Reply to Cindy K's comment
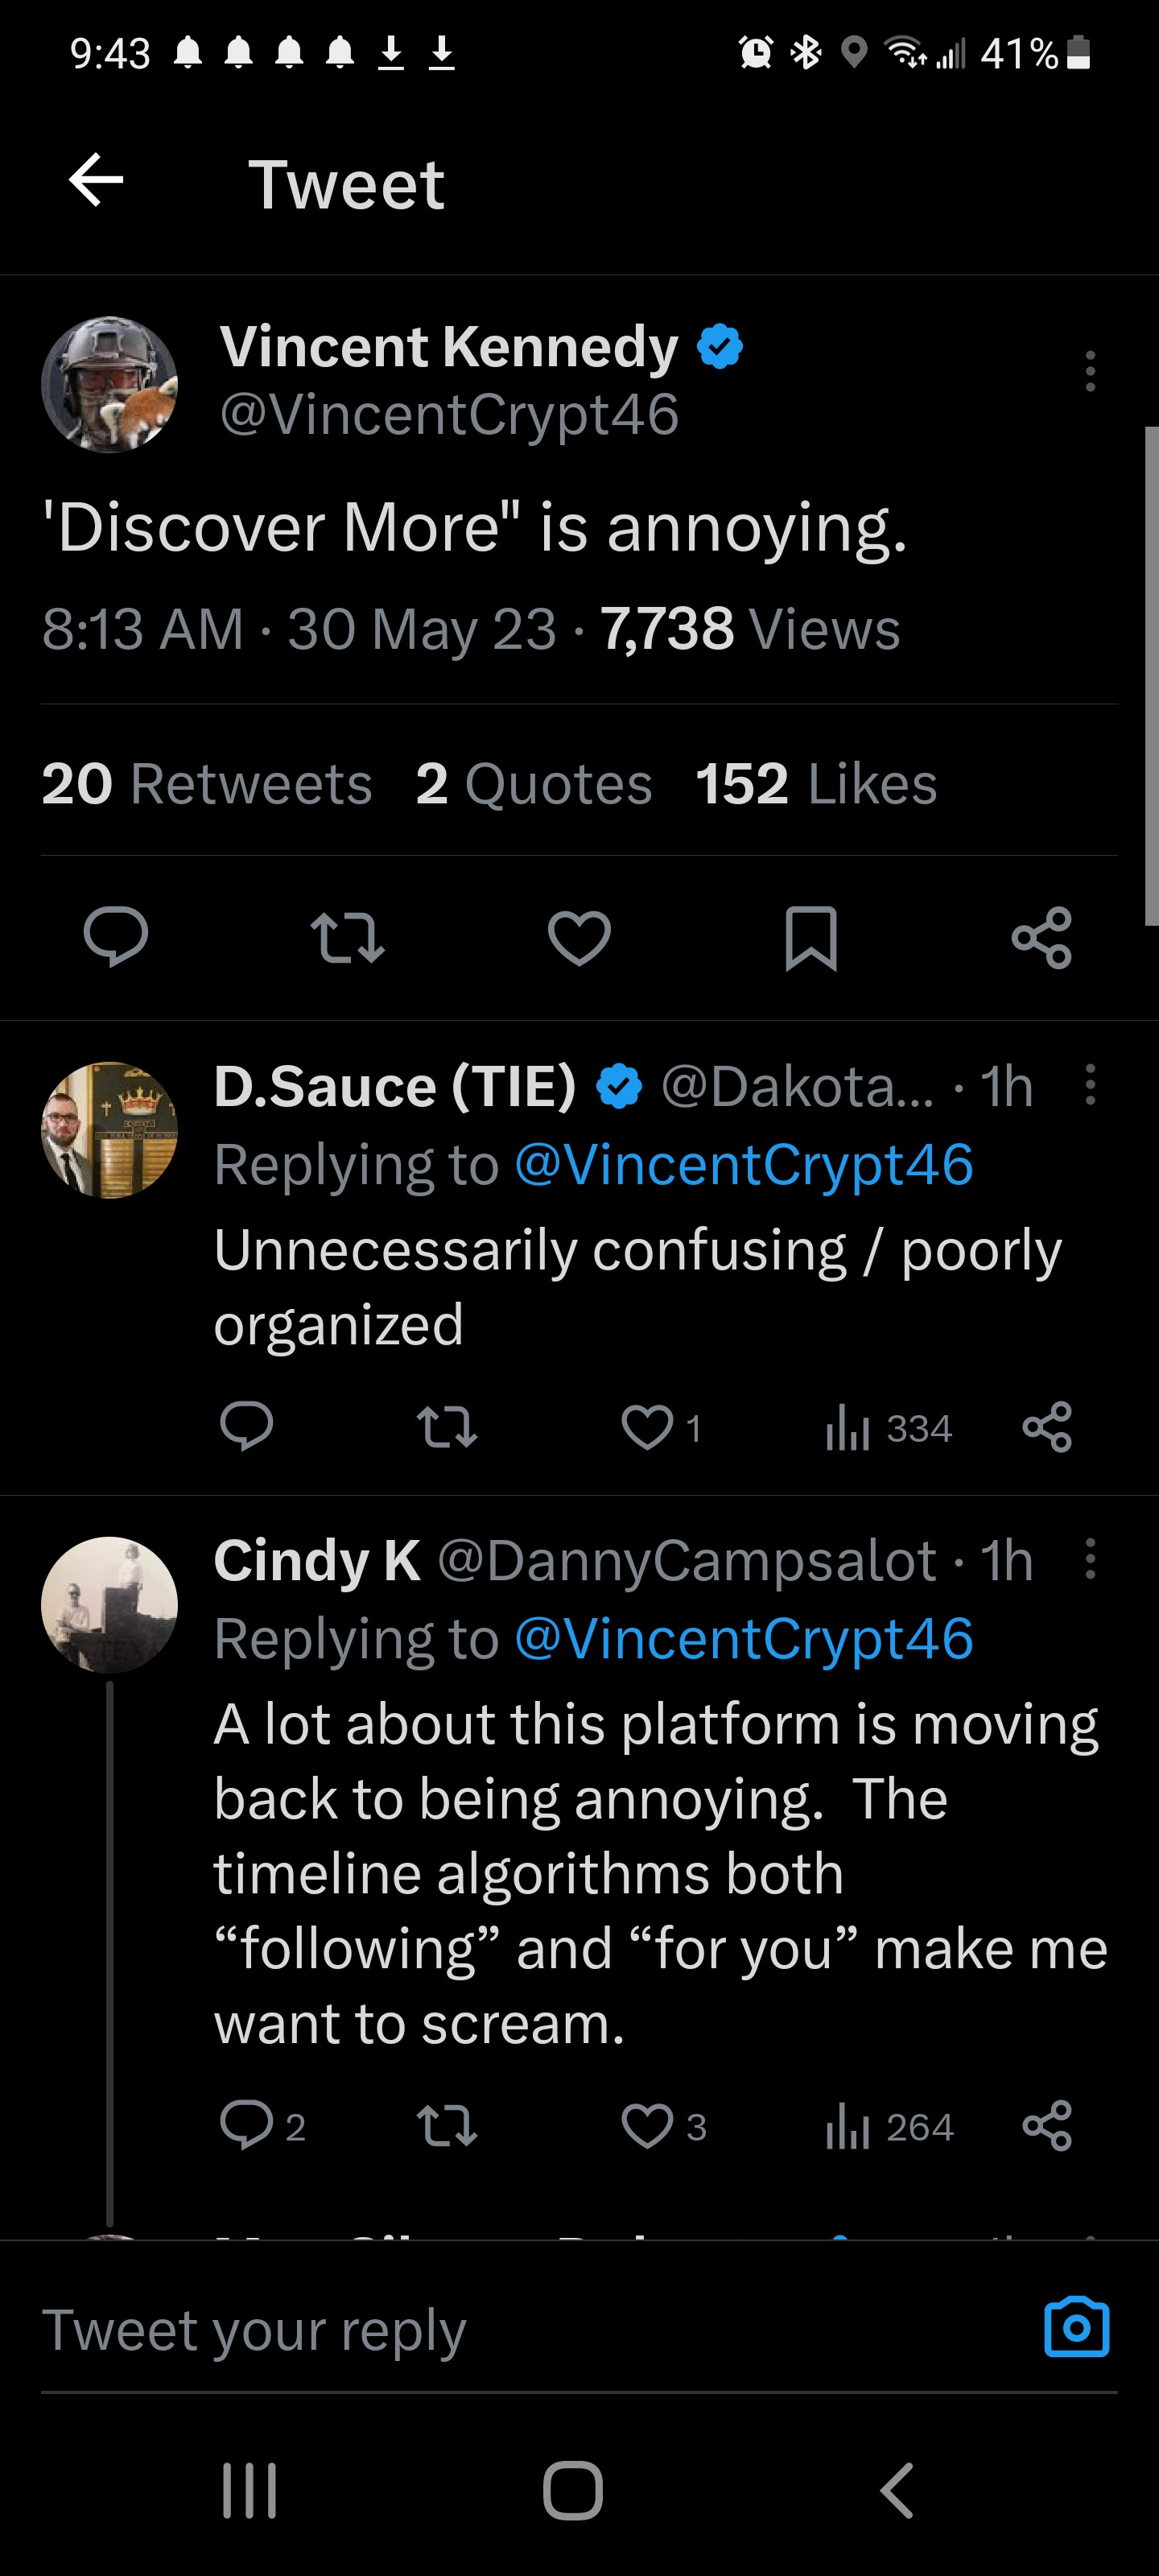1159x2576 pixels. point(247,2125)
